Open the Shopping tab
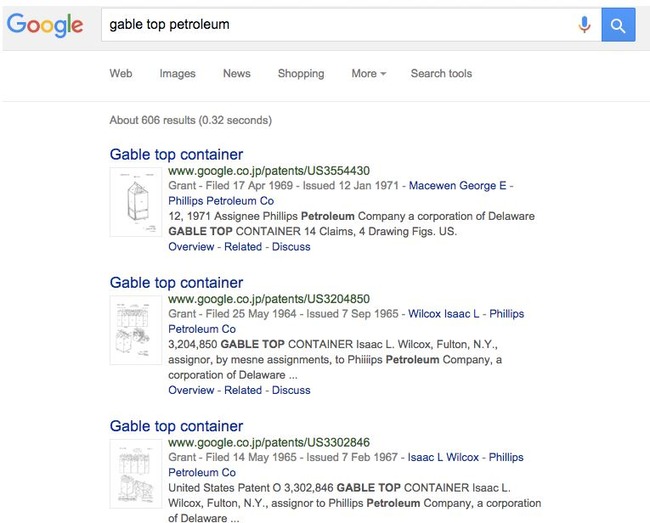 [x=301, y=74]
